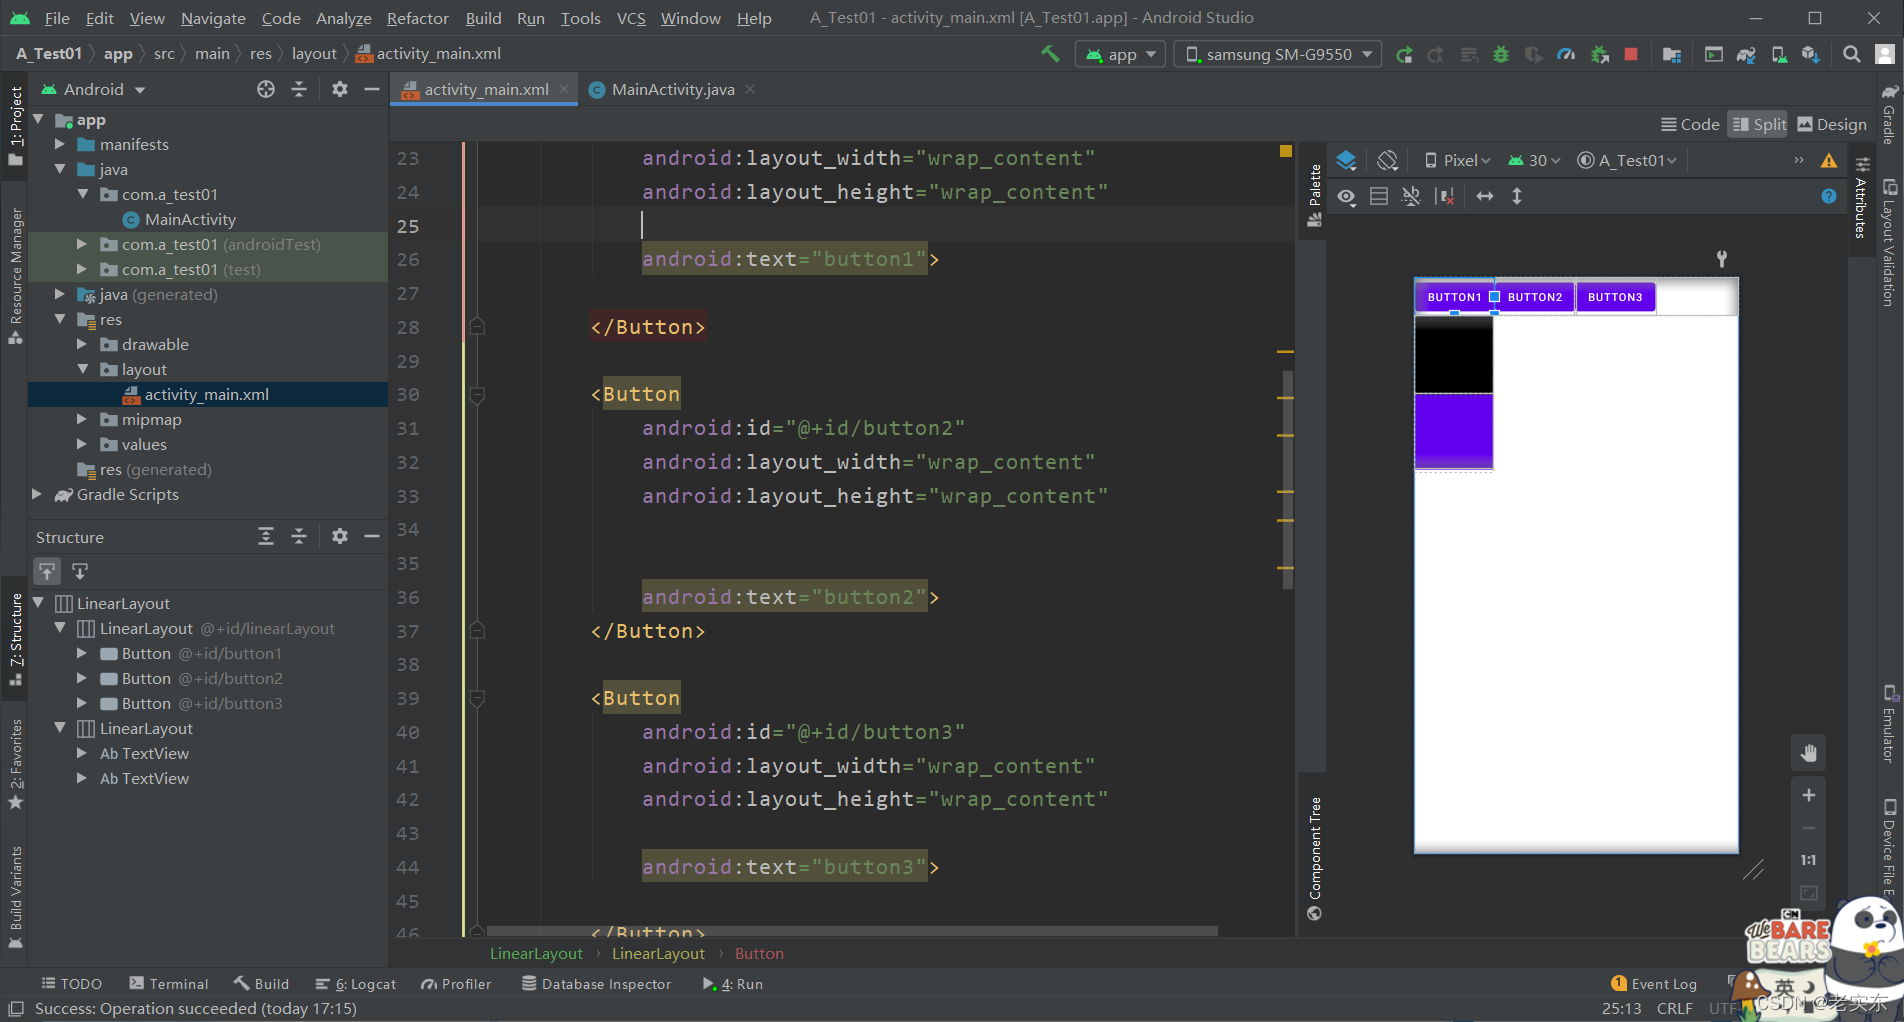Open the AVD Manager icon
Screen dimensions: 1904x1022
(1779, 54)
